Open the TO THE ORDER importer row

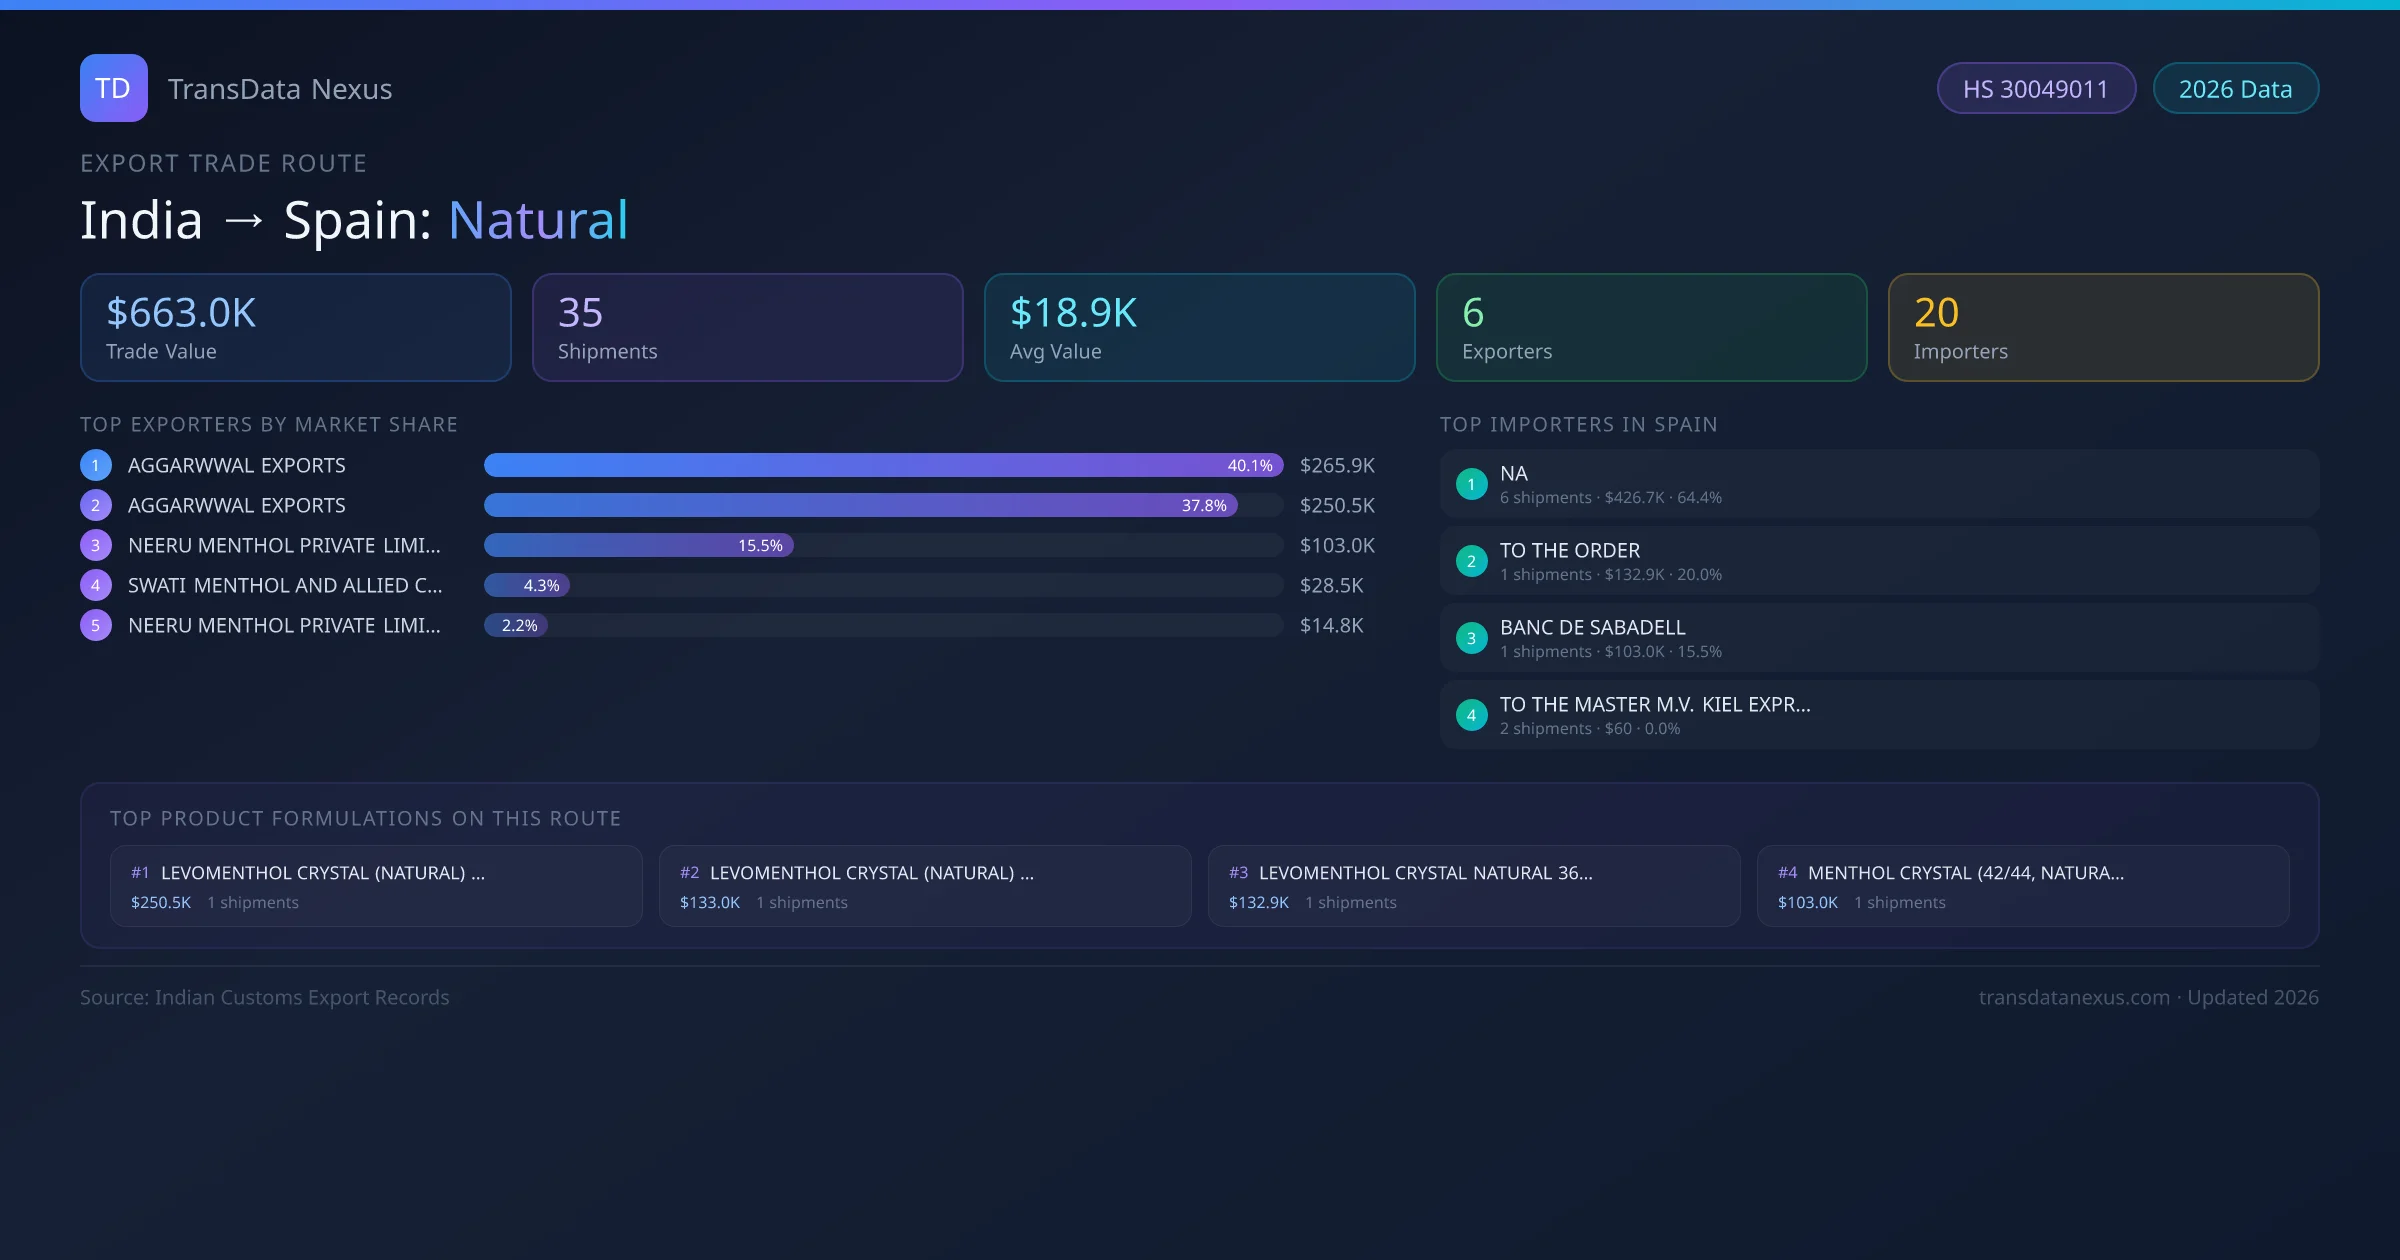(x=1878, y=561)
